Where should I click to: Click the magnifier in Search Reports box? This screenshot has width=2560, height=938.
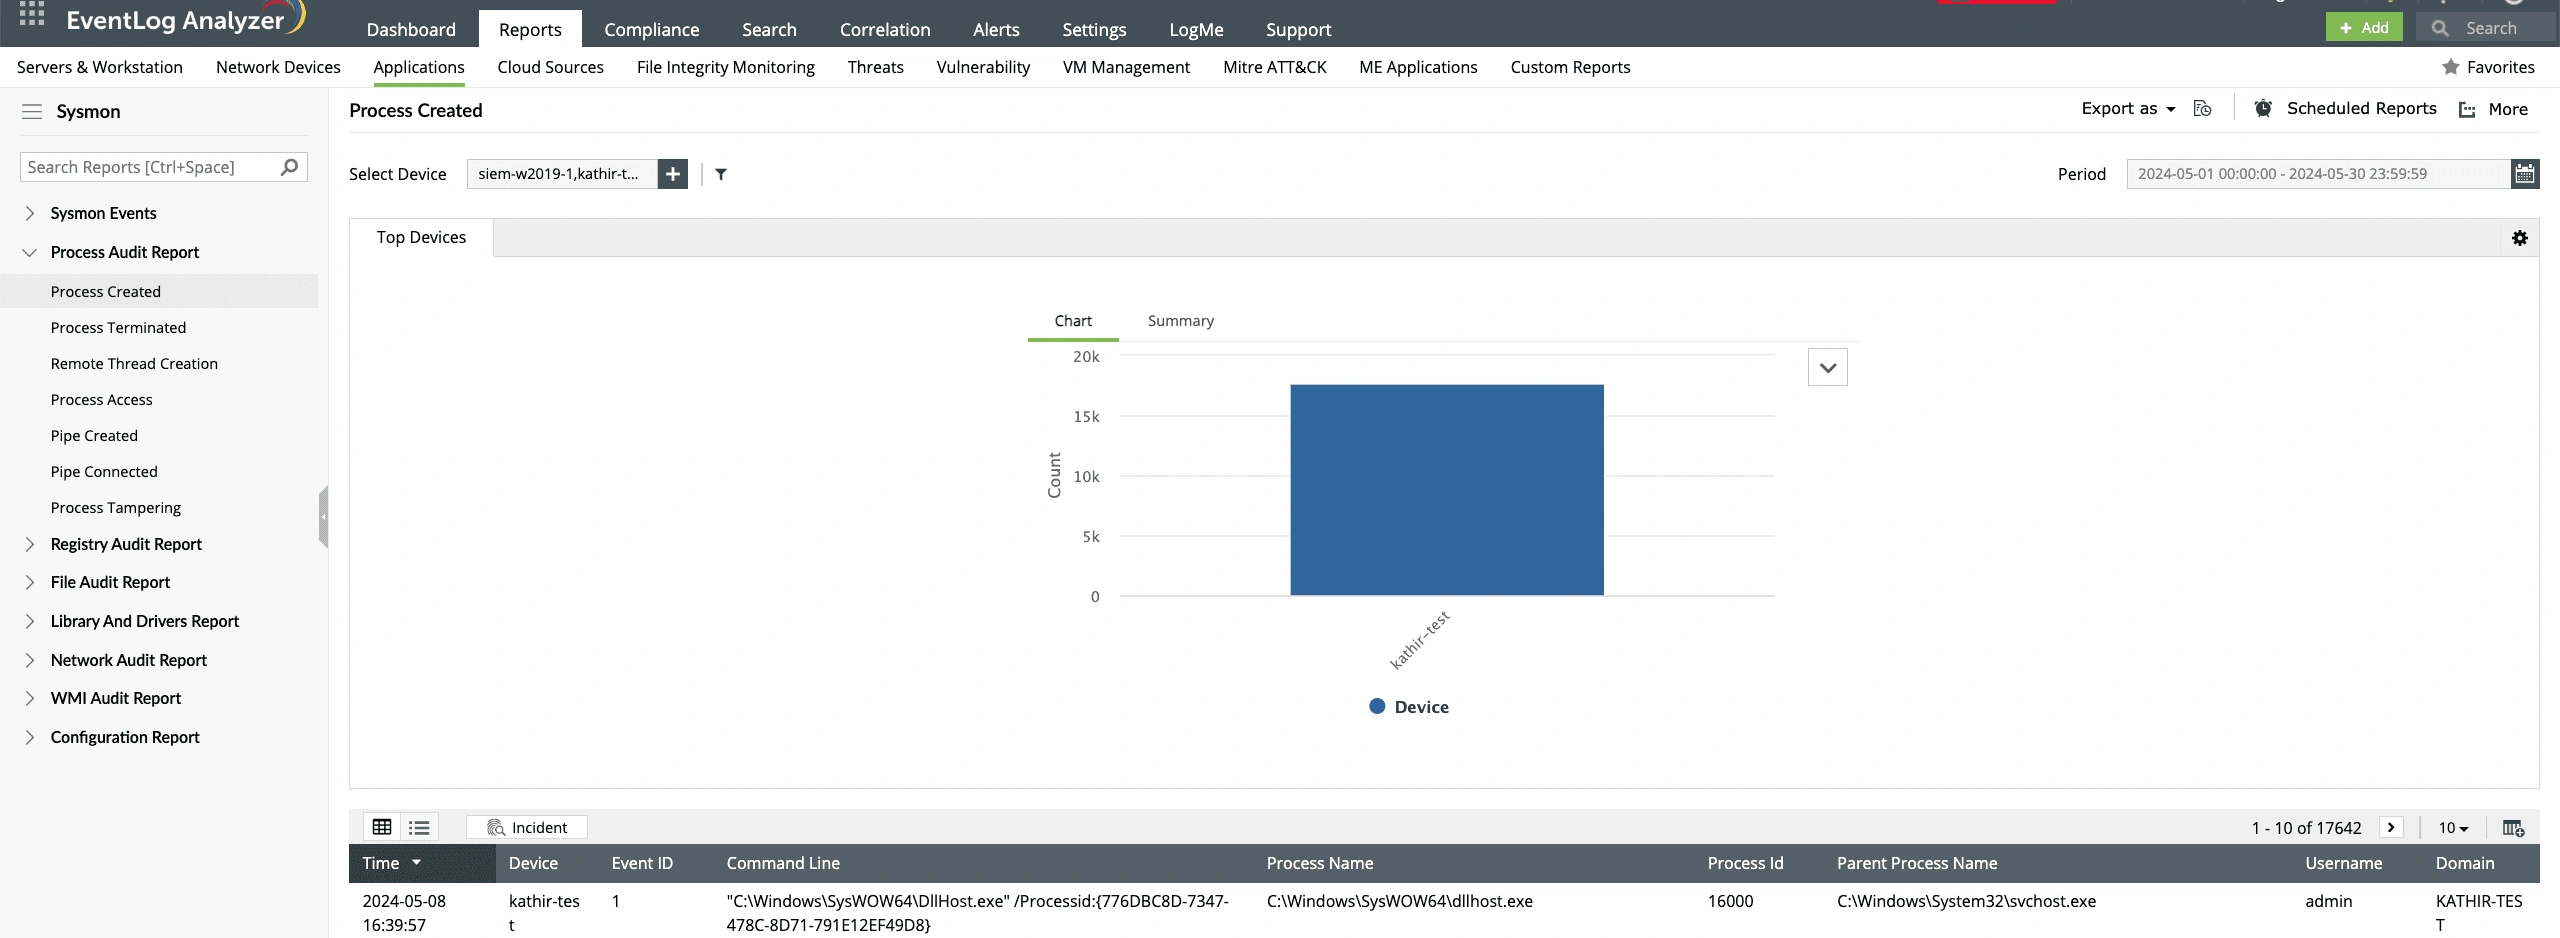(289, 167)
